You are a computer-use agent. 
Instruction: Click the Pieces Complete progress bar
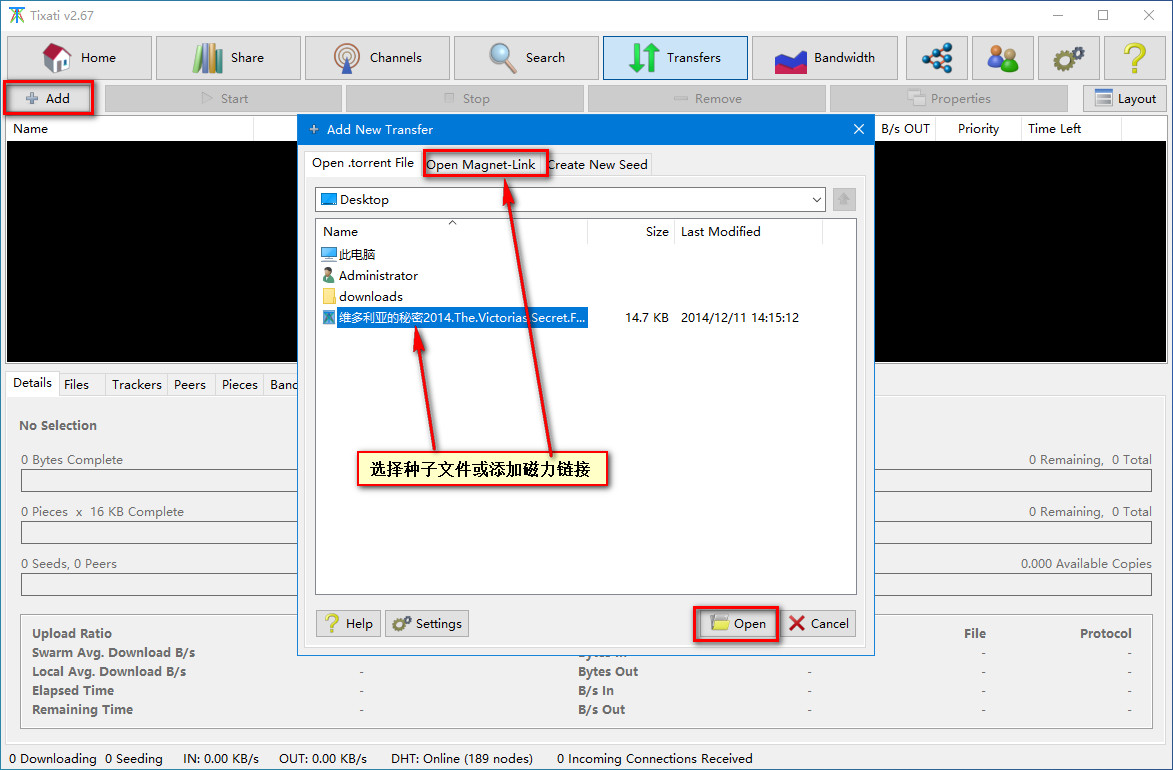pos(586,533)
